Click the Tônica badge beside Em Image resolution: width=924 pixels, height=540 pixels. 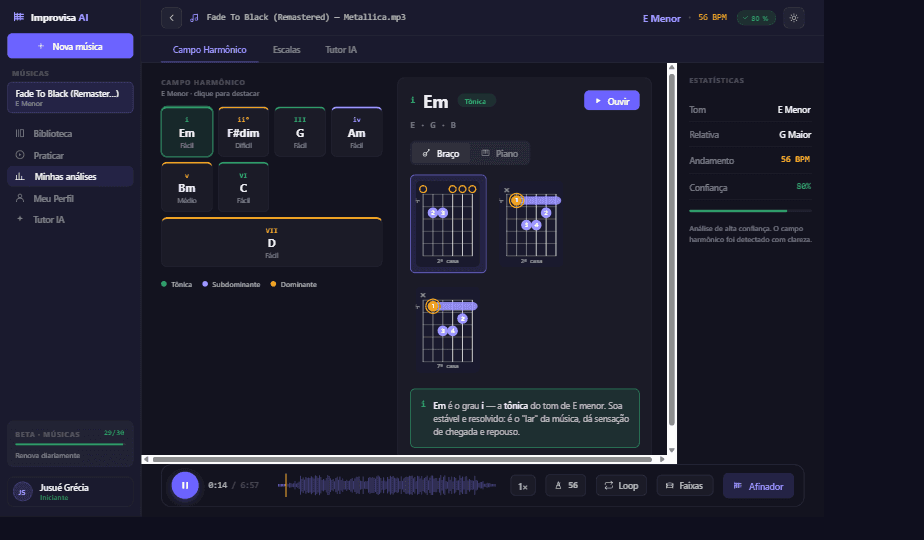point(476,101)
